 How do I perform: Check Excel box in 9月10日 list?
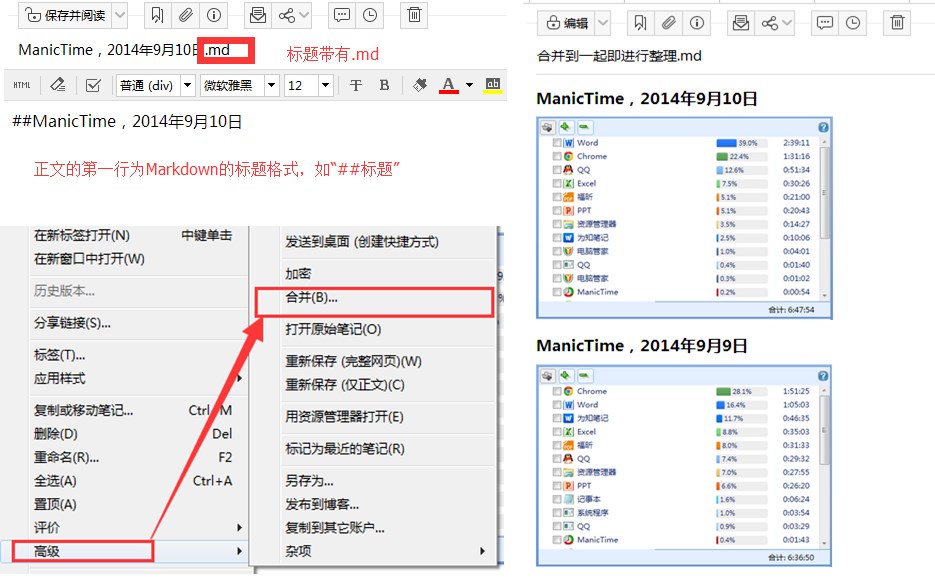(556, 184)
